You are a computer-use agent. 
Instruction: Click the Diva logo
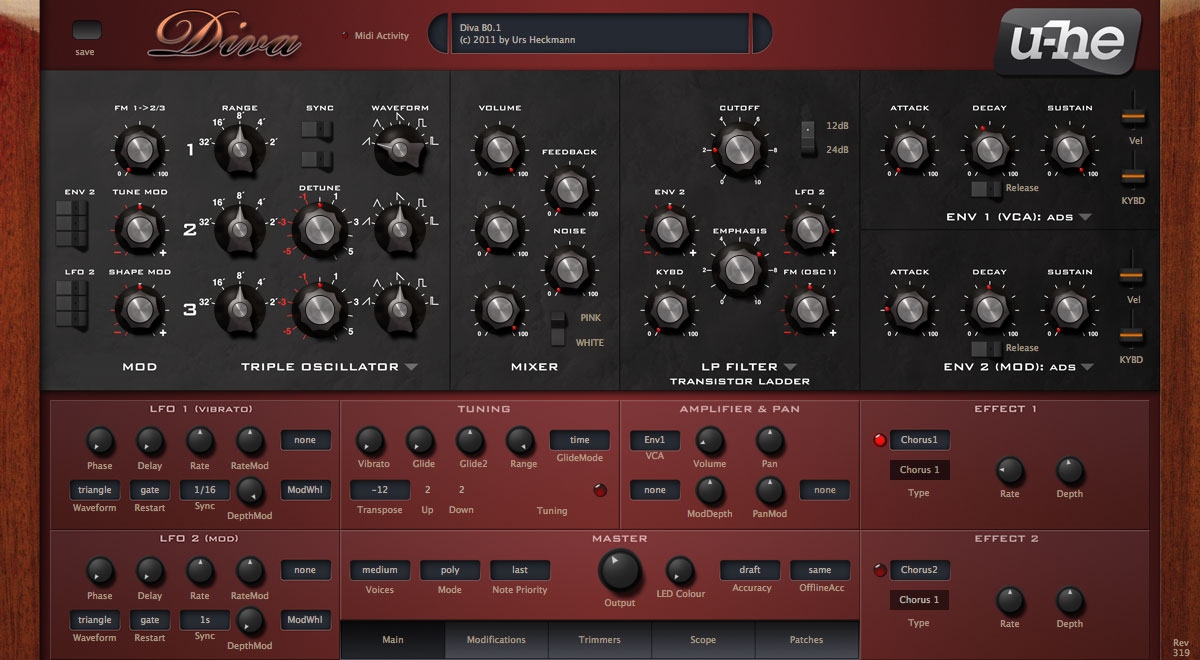click(225, 36)
